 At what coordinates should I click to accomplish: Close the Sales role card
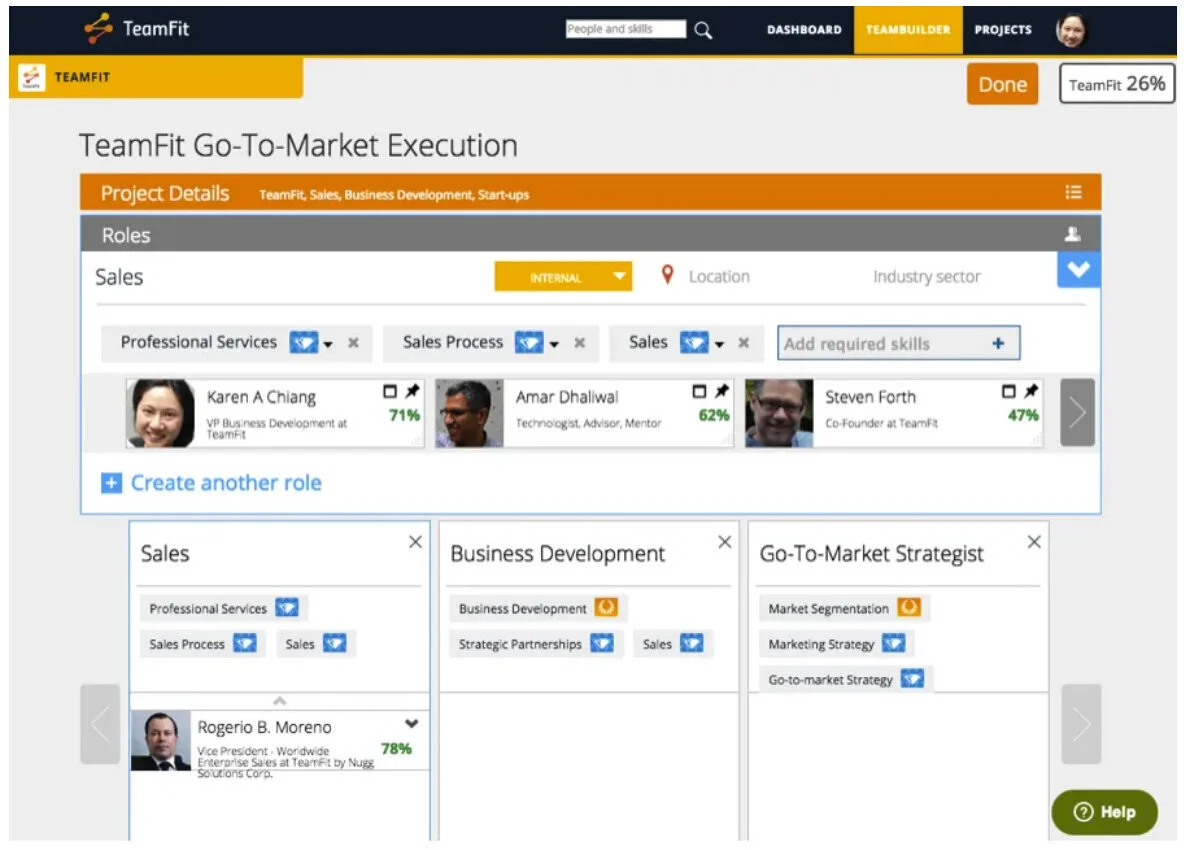[x=415, y=542]
